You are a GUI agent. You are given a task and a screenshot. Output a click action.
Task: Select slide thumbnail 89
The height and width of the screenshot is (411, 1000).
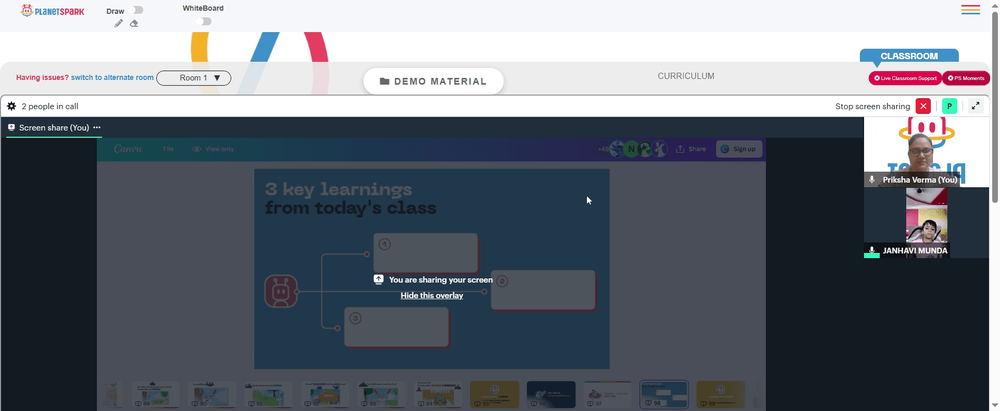(x=156, y=395)
